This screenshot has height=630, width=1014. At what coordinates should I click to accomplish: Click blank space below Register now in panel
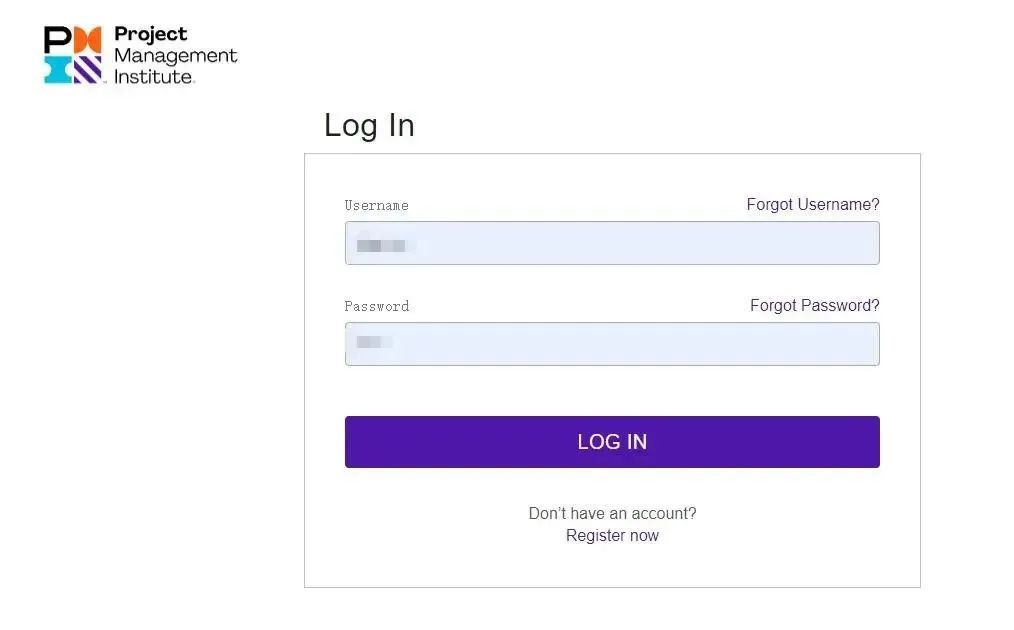point(612,565)
